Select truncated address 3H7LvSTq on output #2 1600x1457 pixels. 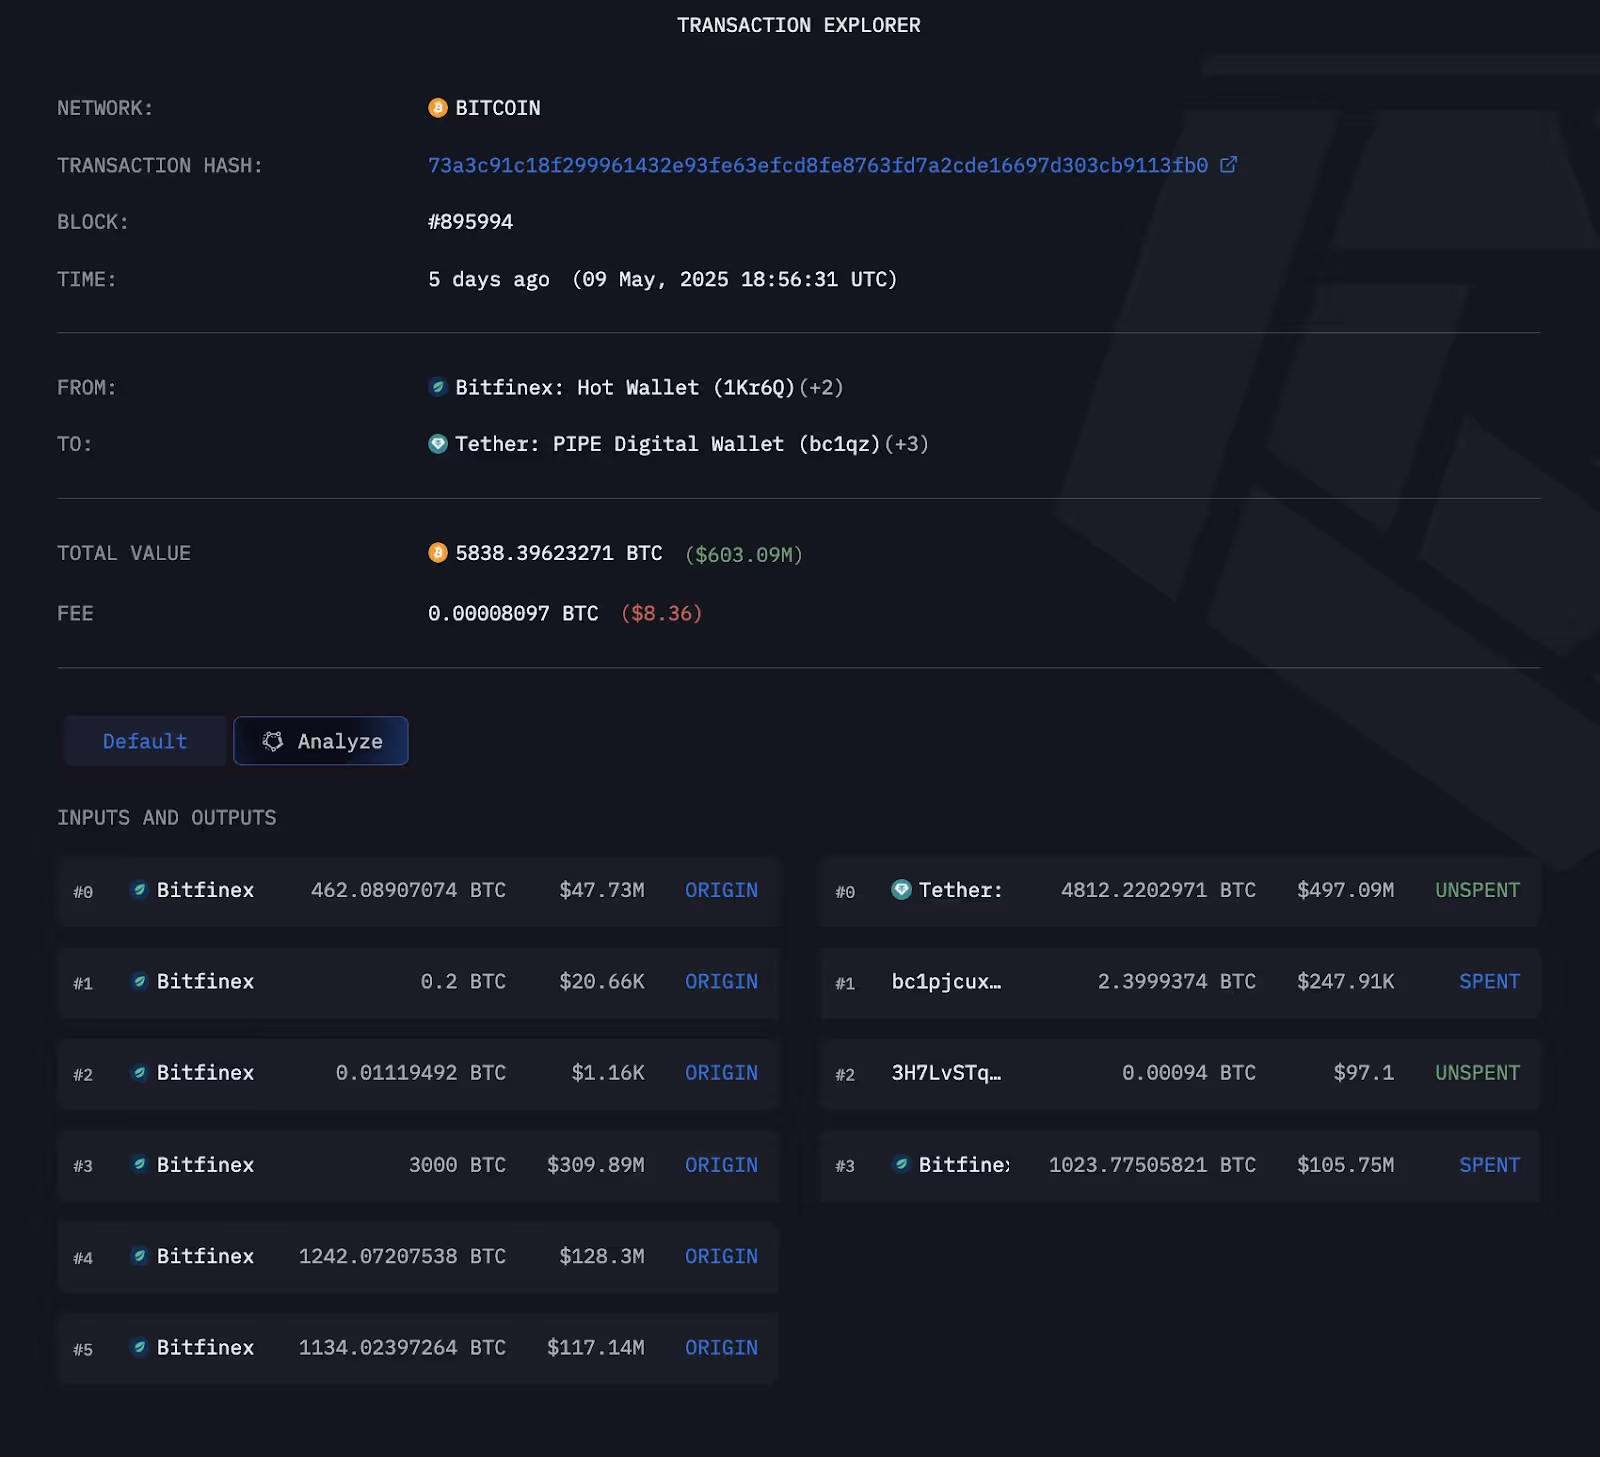(944, 1073)
